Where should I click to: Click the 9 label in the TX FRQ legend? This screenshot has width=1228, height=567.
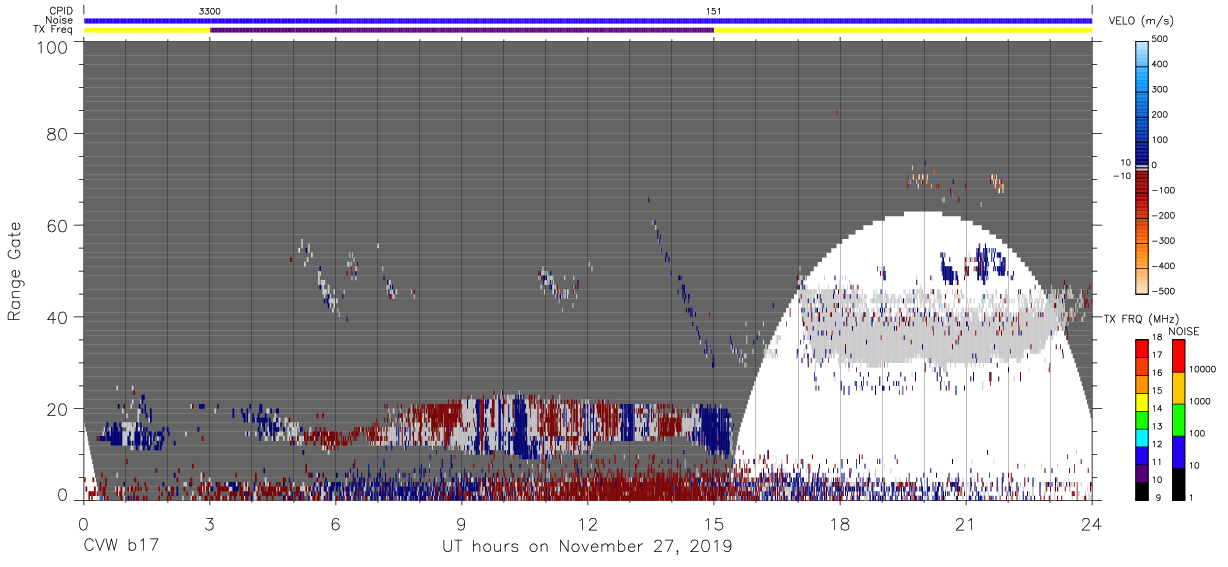[1156, 497]
